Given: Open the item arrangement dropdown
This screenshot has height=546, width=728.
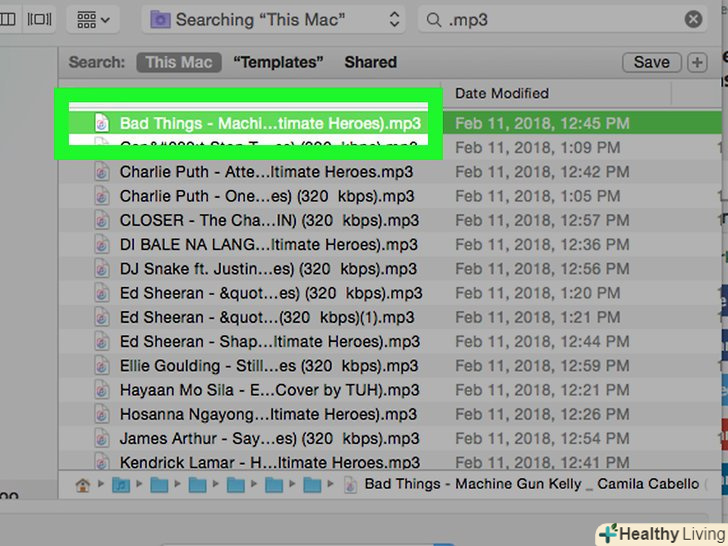Looking at the screenshot, I should [x=93, y=20].
